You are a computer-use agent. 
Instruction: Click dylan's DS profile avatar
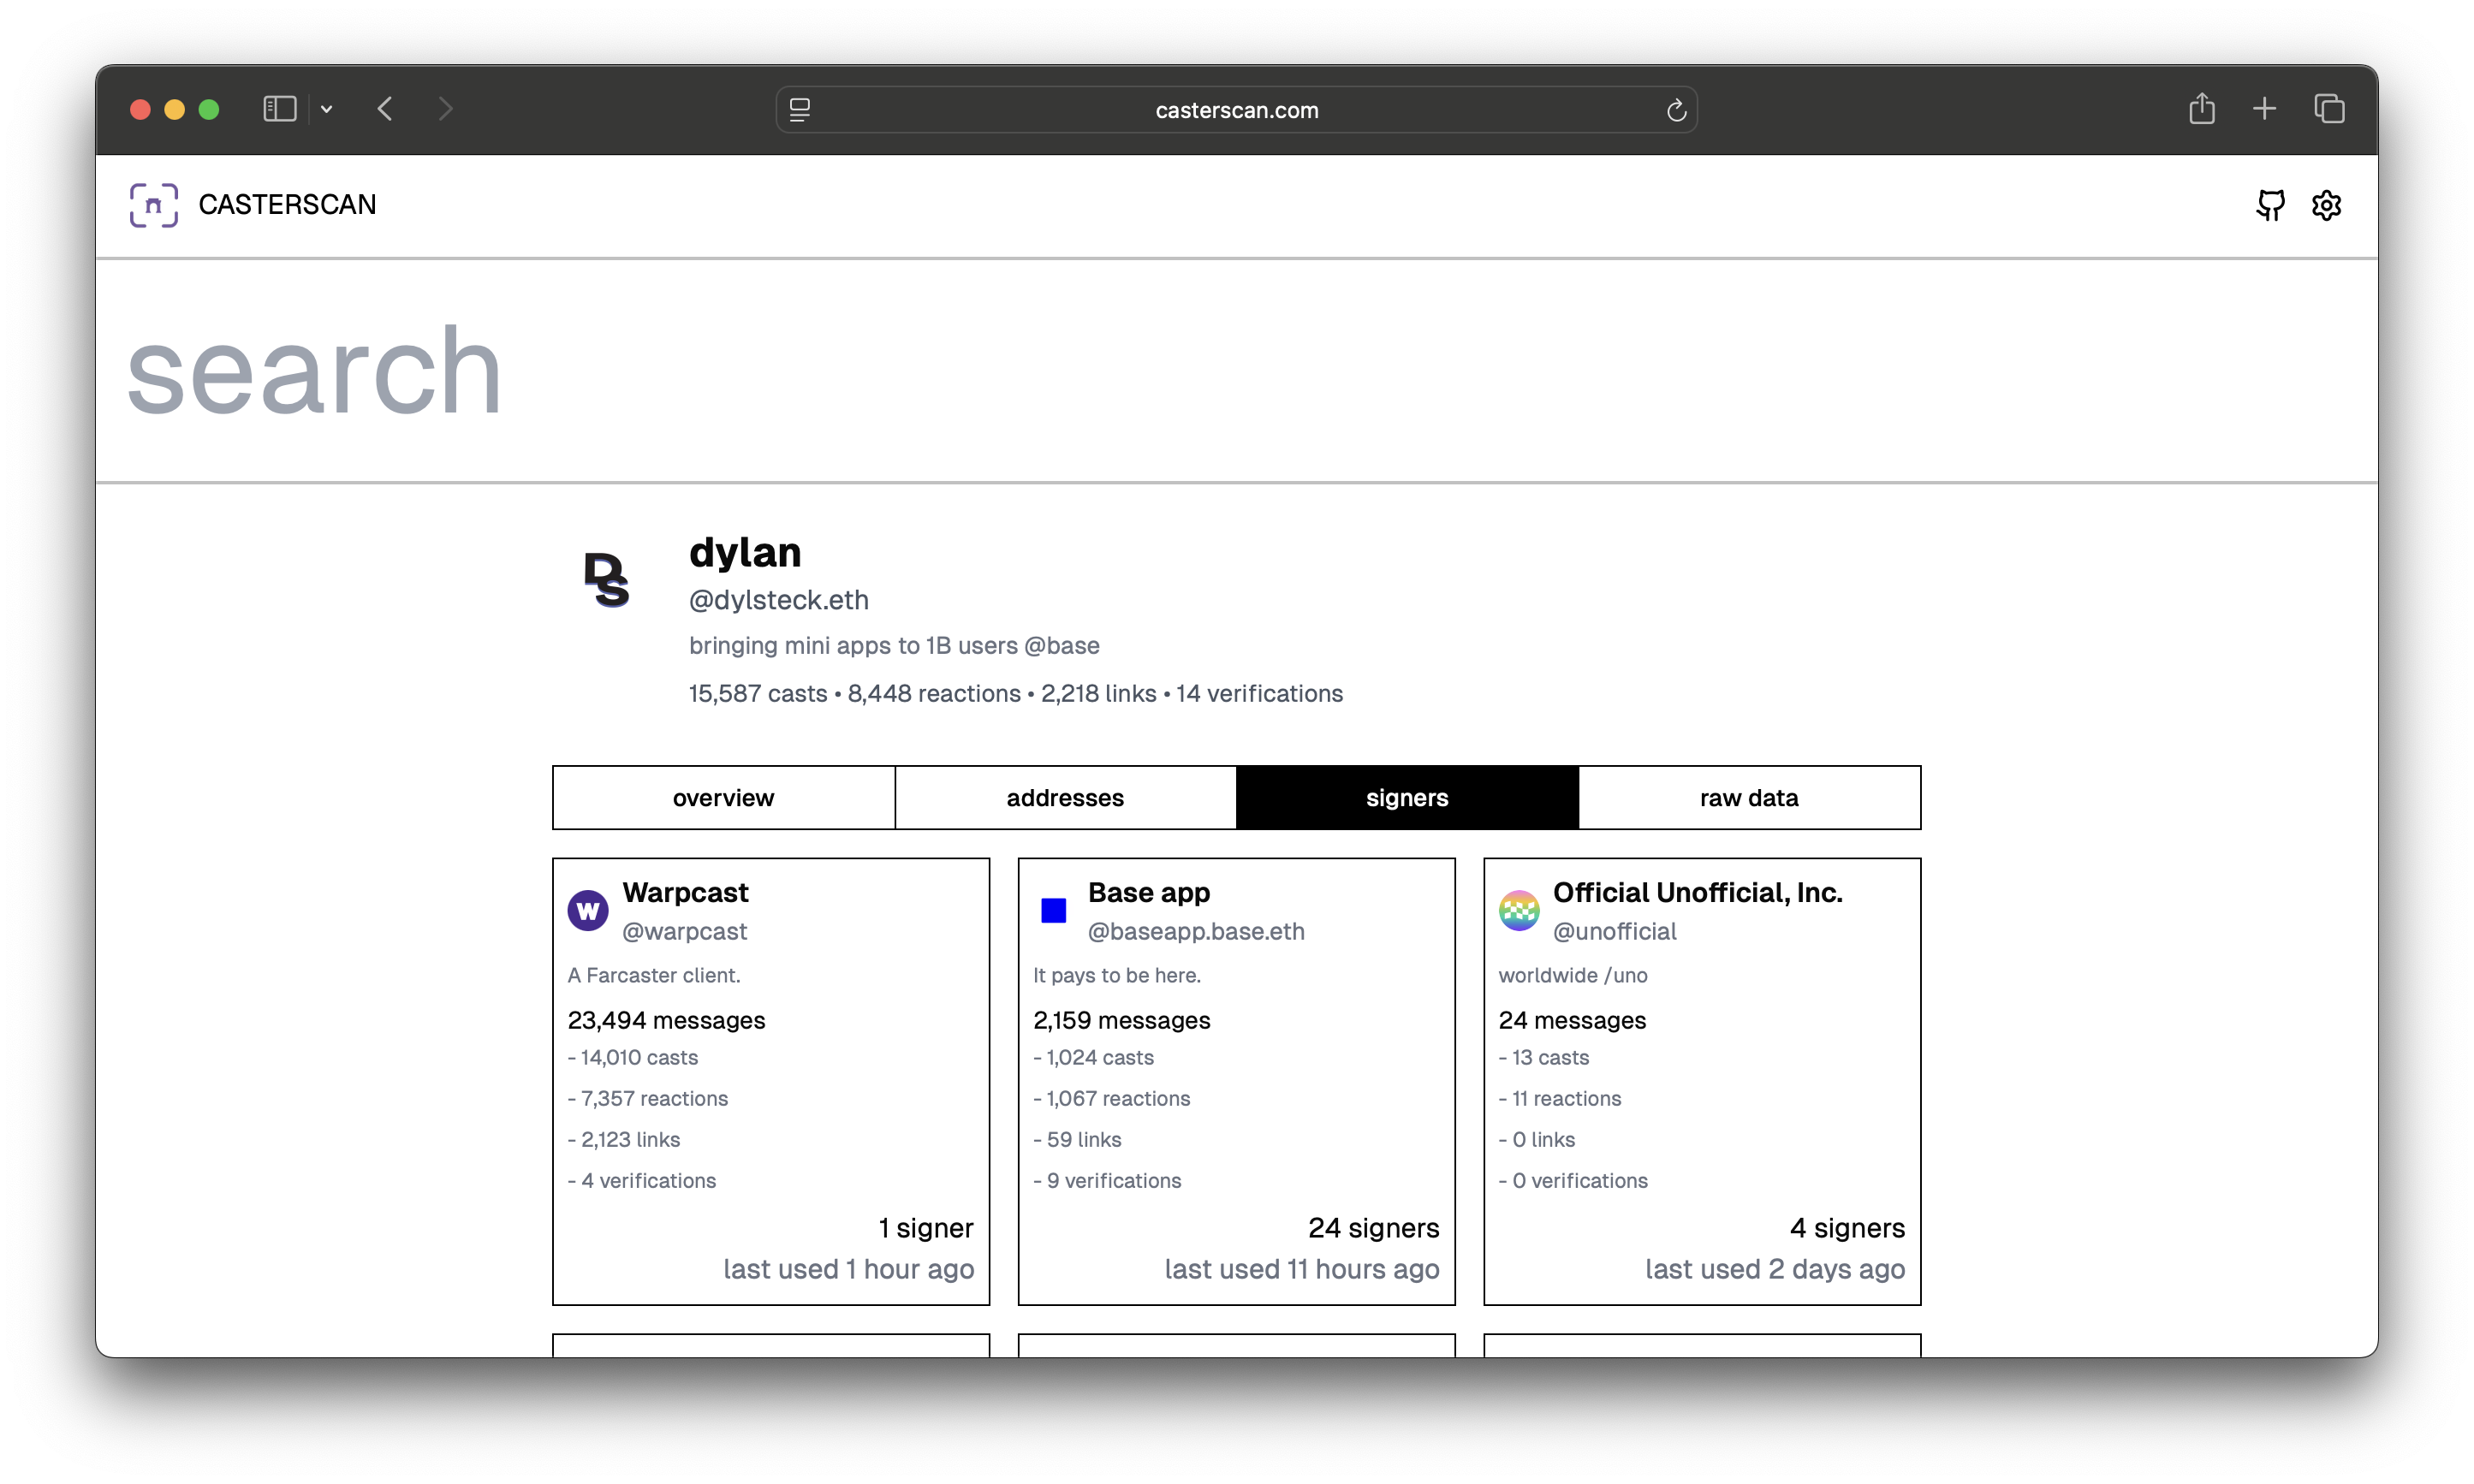coord(606,579)
